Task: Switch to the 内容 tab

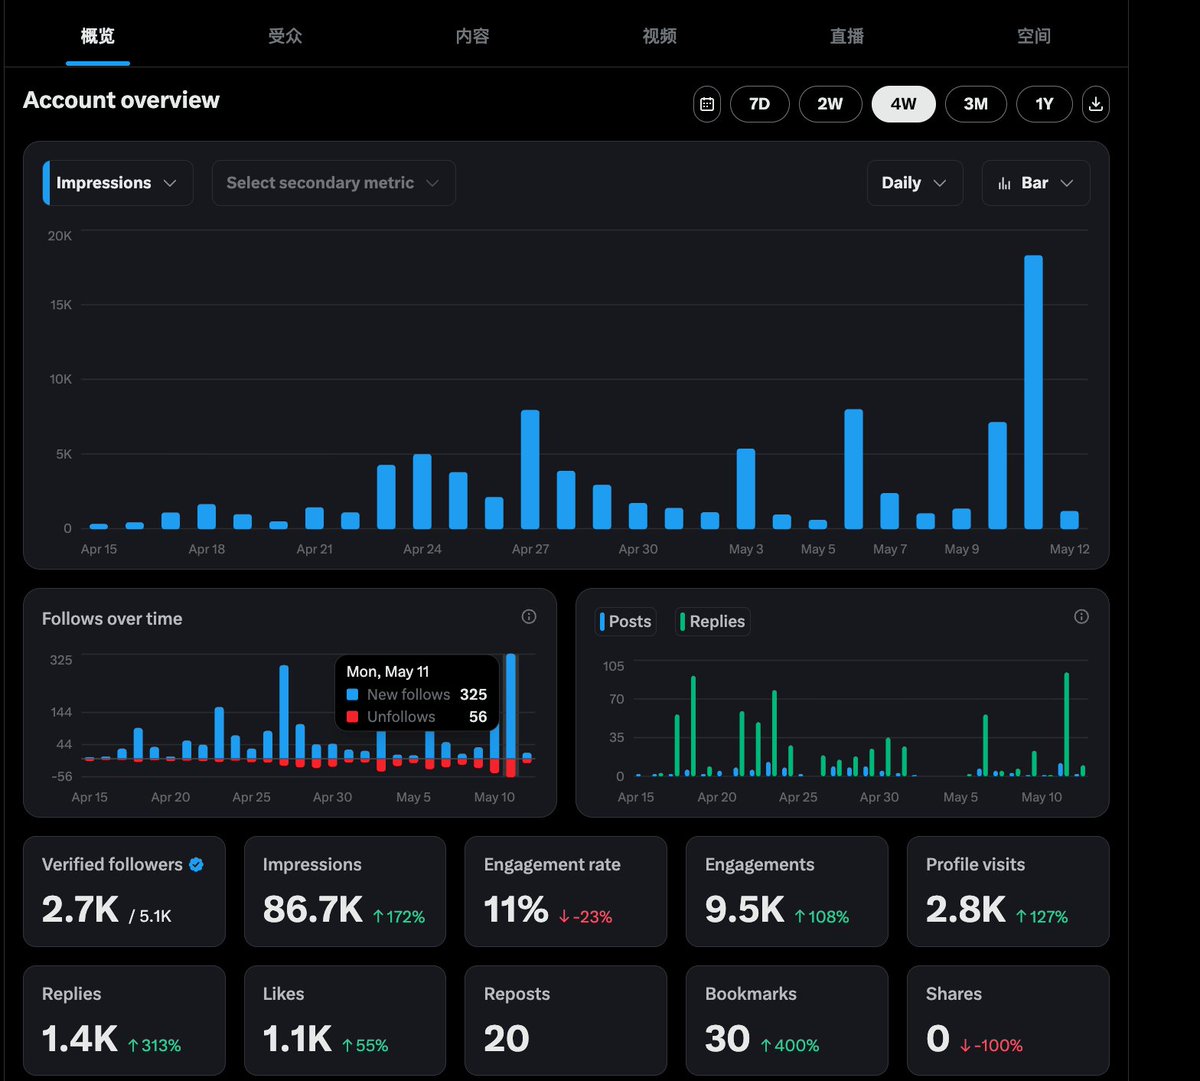Action: [472, 36]
